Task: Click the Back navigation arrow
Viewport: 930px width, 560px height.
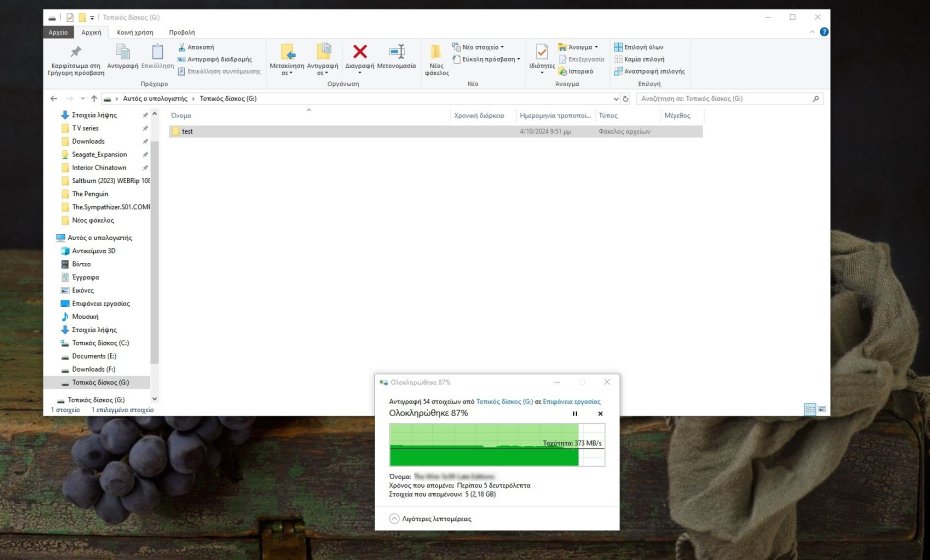Action: pos(54,98)
